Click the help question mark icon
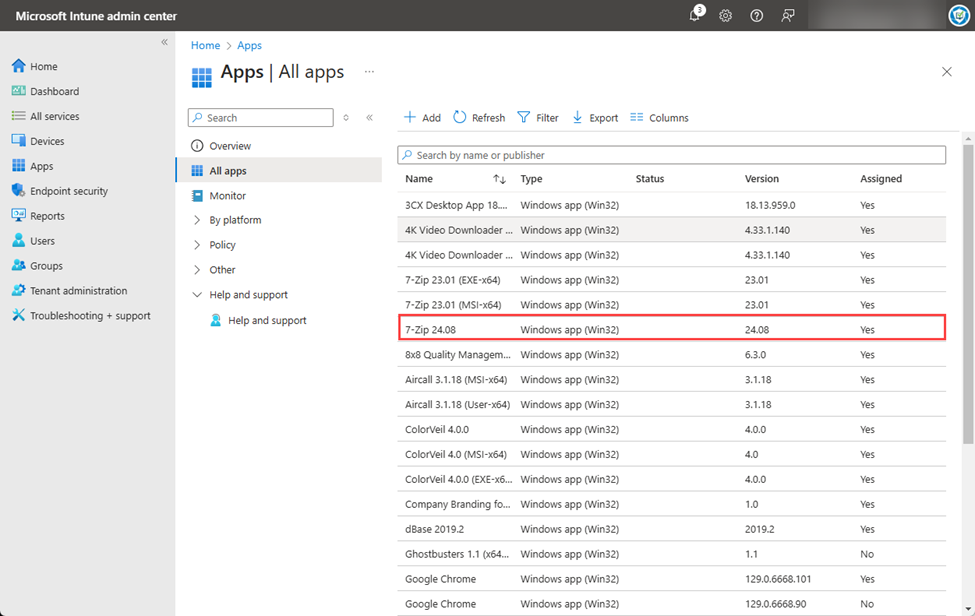975x616 pixels. (x=757, y=16)
